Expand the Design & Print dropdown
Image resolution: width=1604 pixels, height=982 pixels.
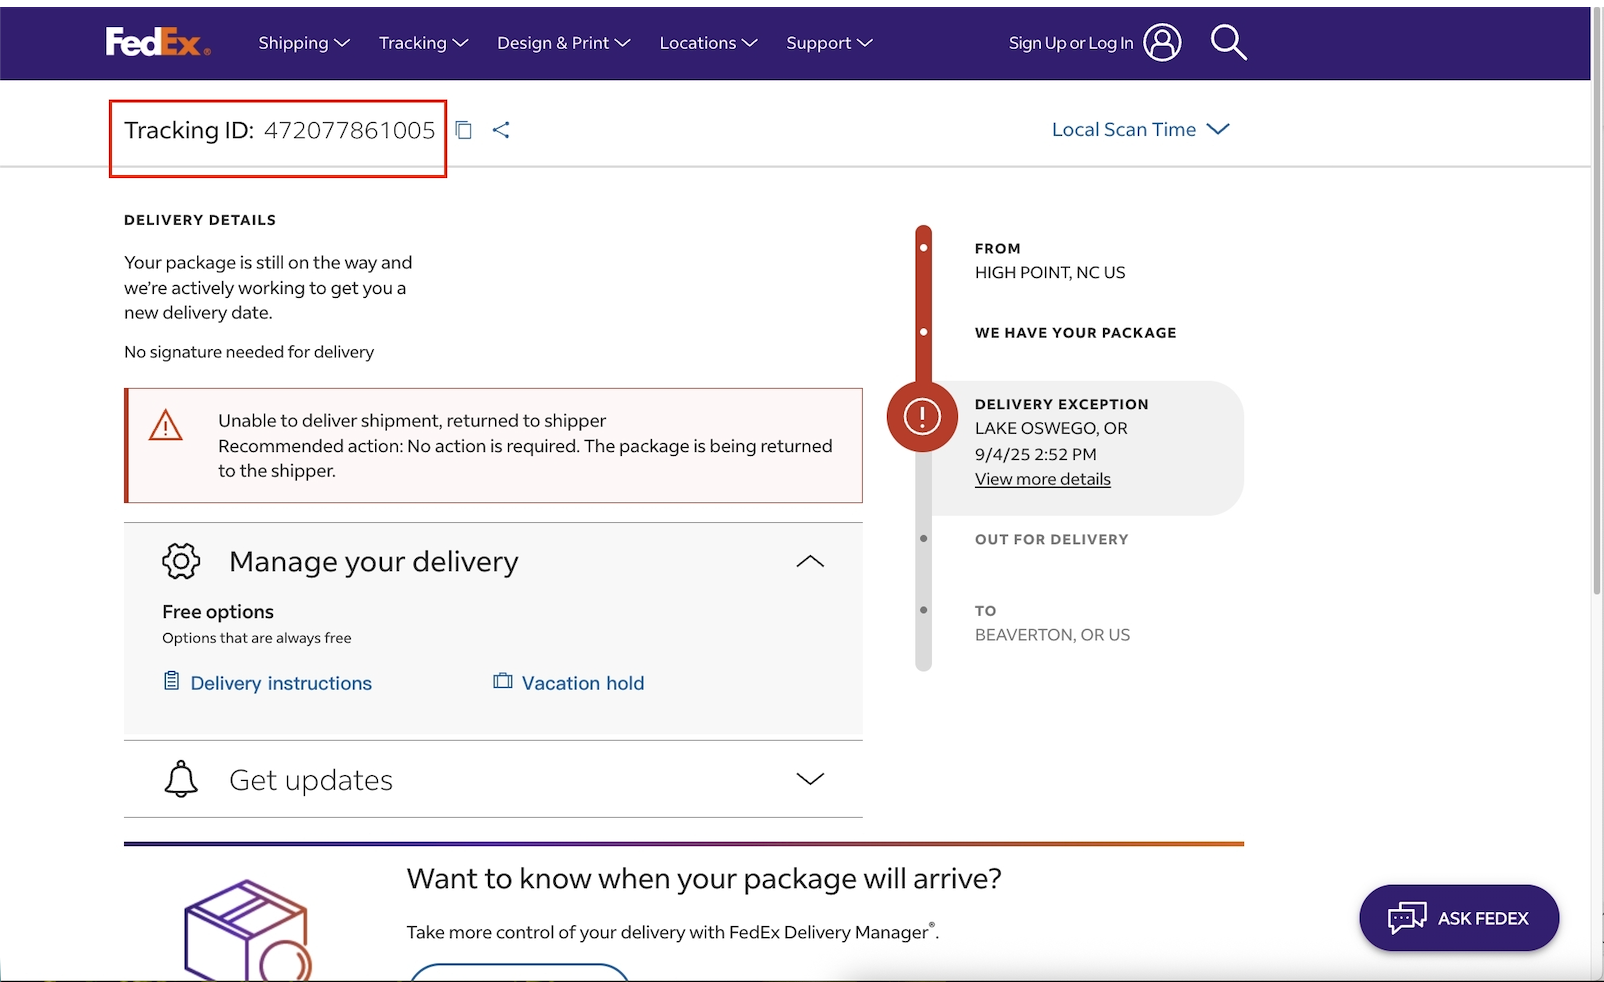pyautogui.click(x=563, y=43)
